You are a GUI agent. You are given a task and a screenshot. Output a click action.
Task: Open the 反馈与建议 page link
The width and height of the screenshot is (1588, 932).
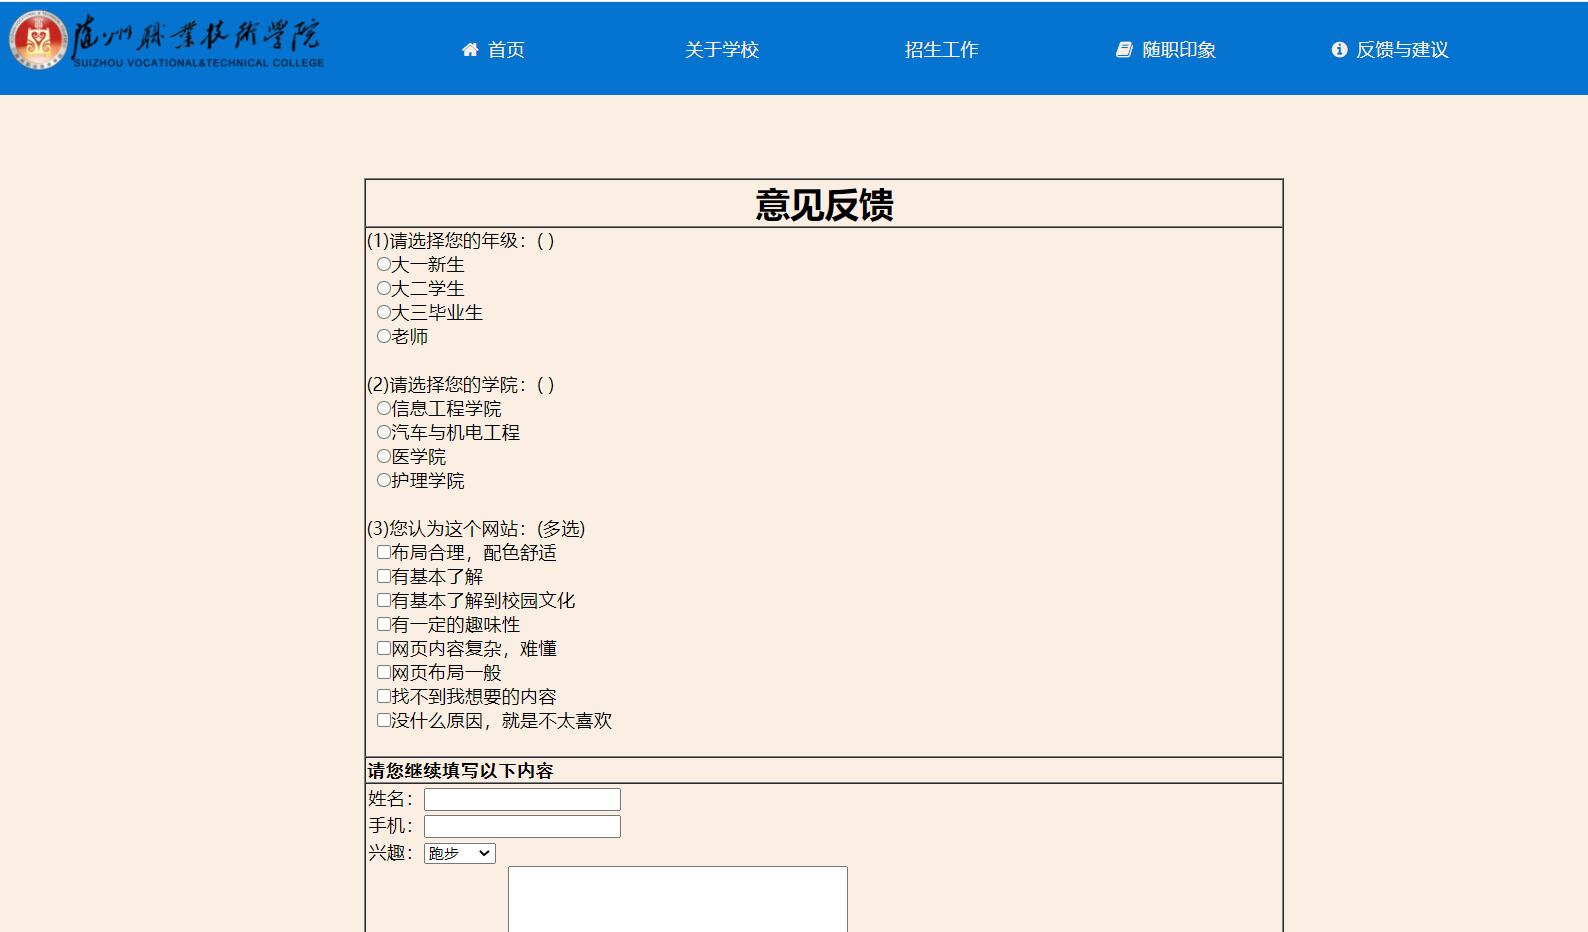pos(1401,50)
